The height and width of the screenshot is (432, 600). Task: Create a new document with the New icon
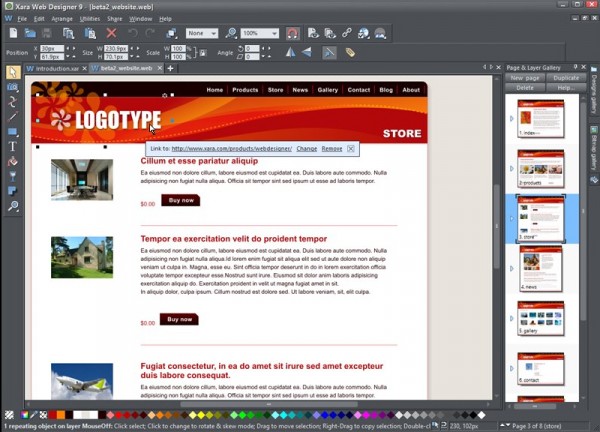click(13, 33)
